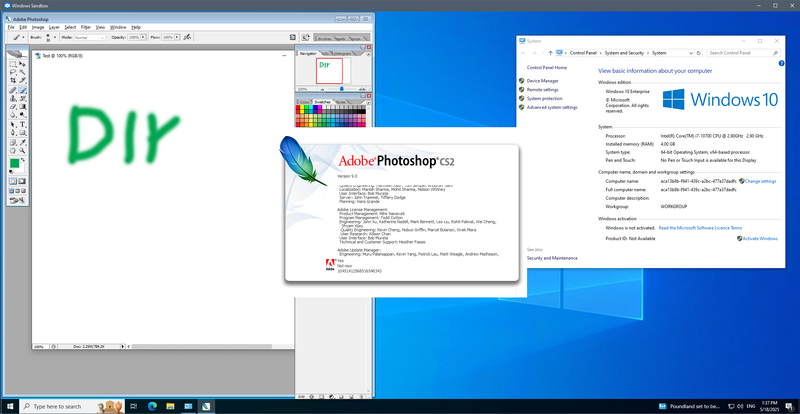Select the Notes tool

(x=13, y=142)
